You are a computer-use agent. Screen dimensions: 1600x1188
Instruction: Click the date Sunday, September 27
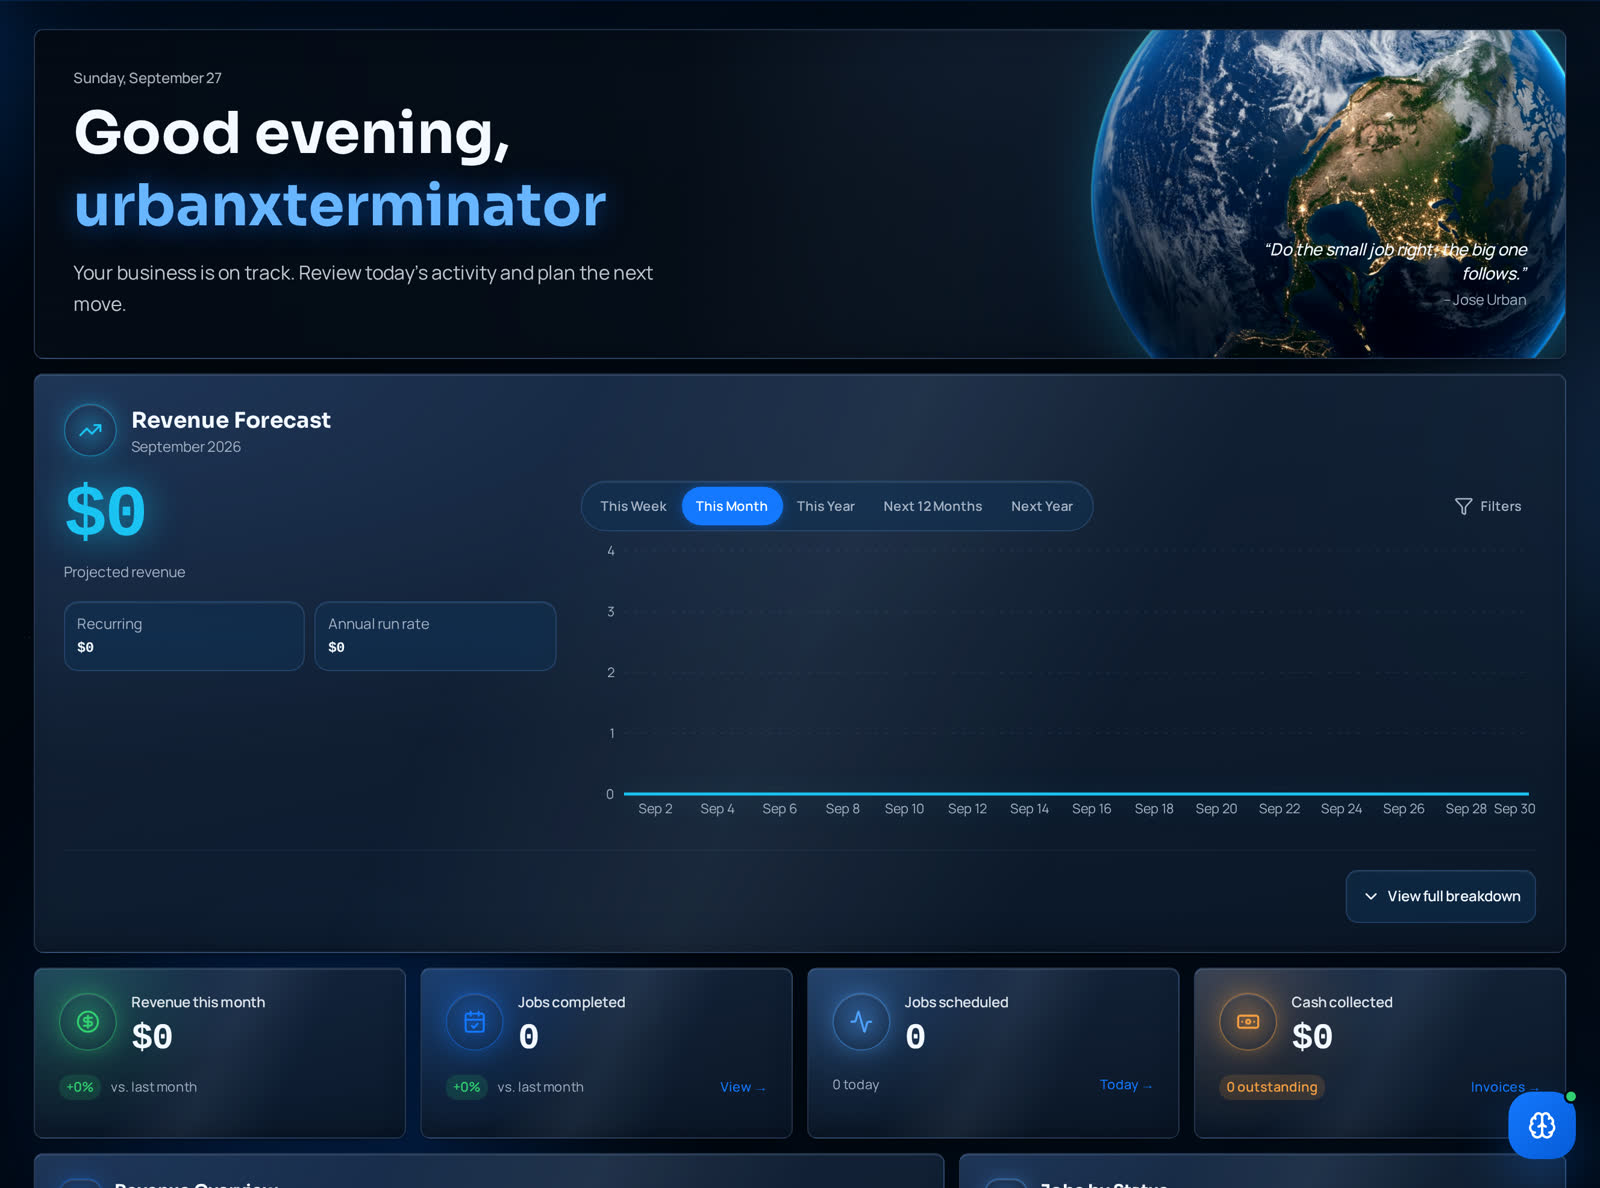147,78
